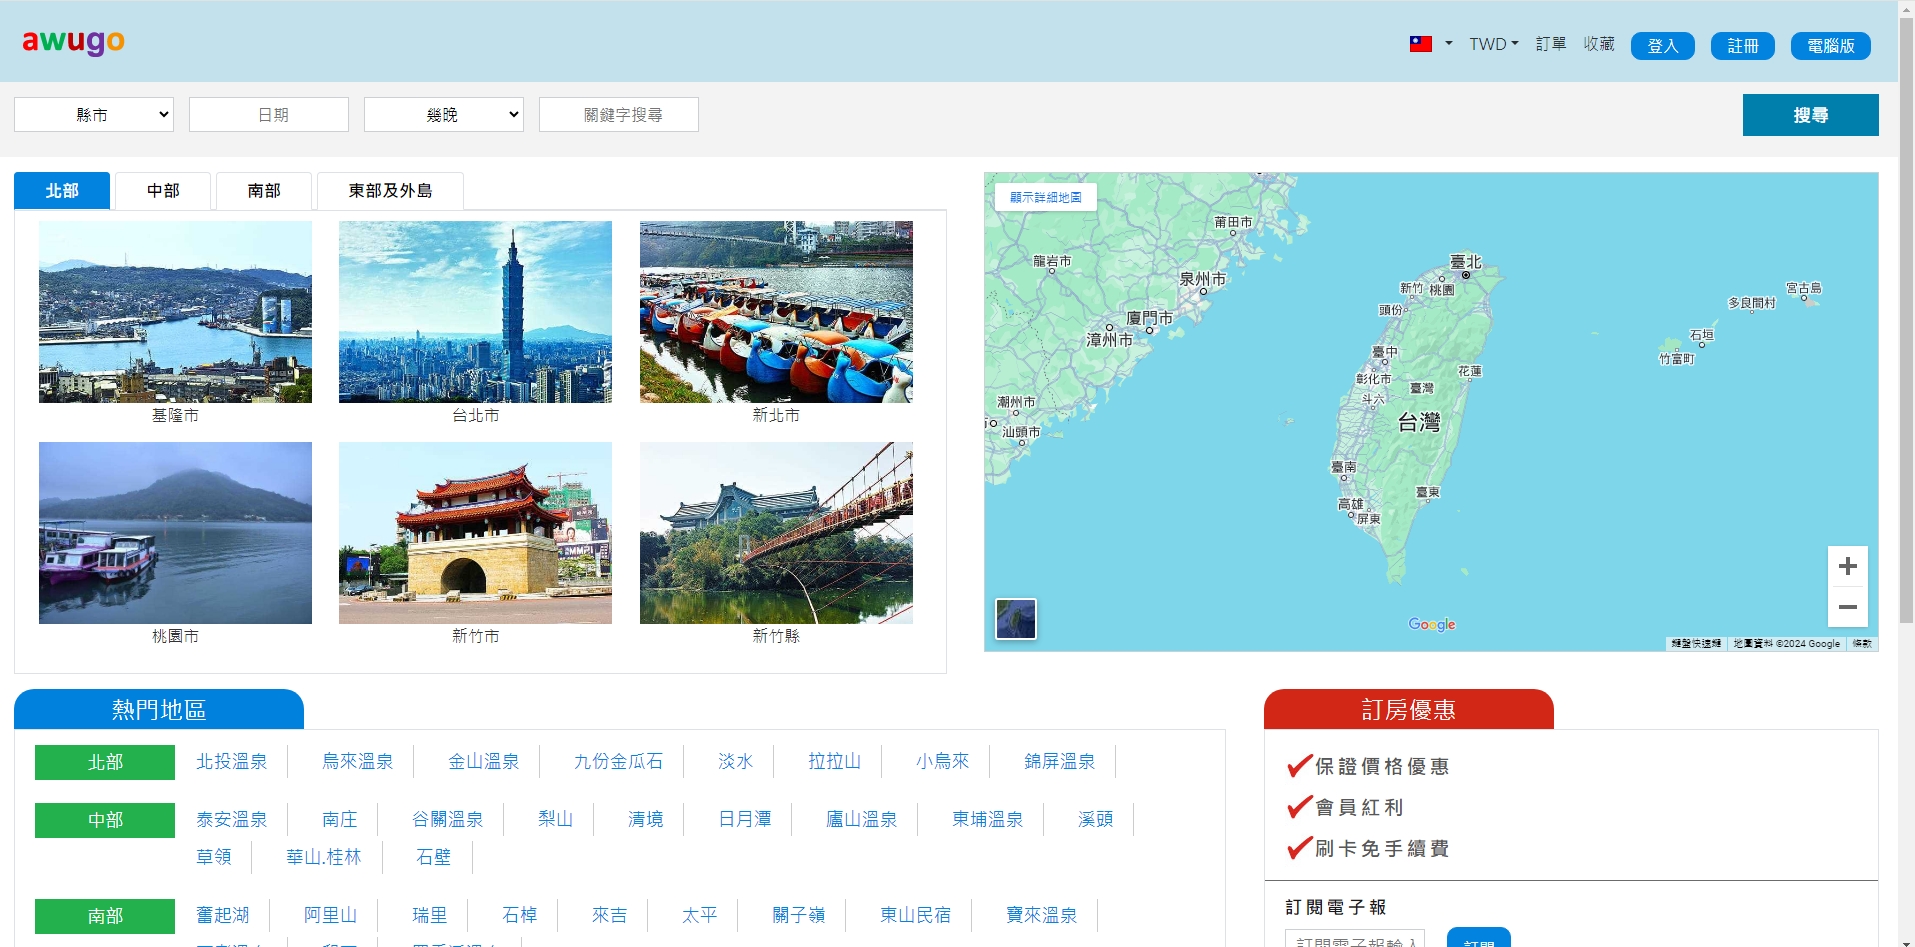Open the 幾晚 nights dropdown
This screenshot has height=947, width=1915.
444,115
